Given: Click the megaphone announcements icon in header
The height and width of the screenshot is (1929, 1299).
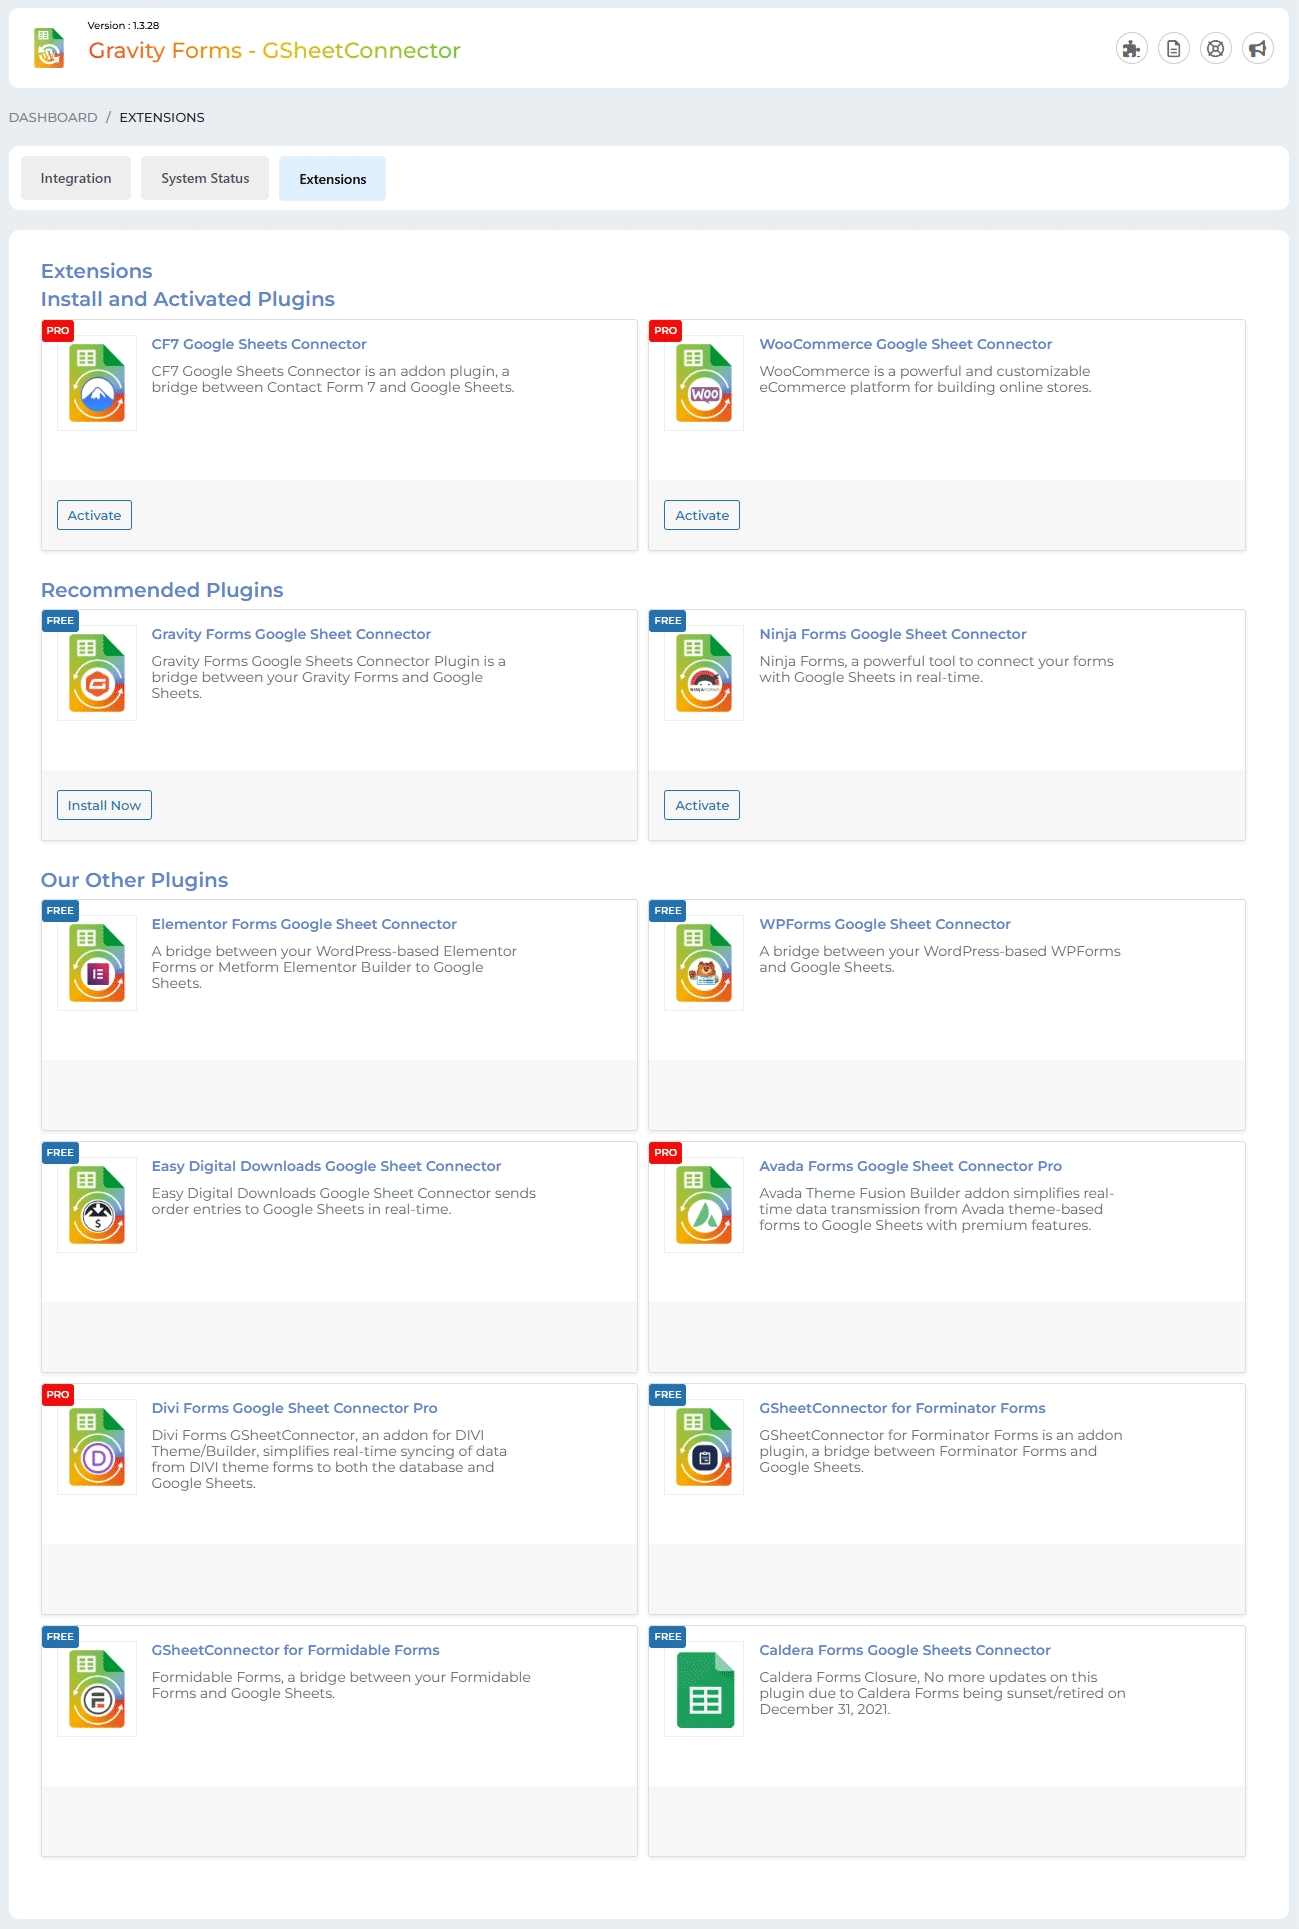Looking at the screenshot, I should coord(1257,48).
